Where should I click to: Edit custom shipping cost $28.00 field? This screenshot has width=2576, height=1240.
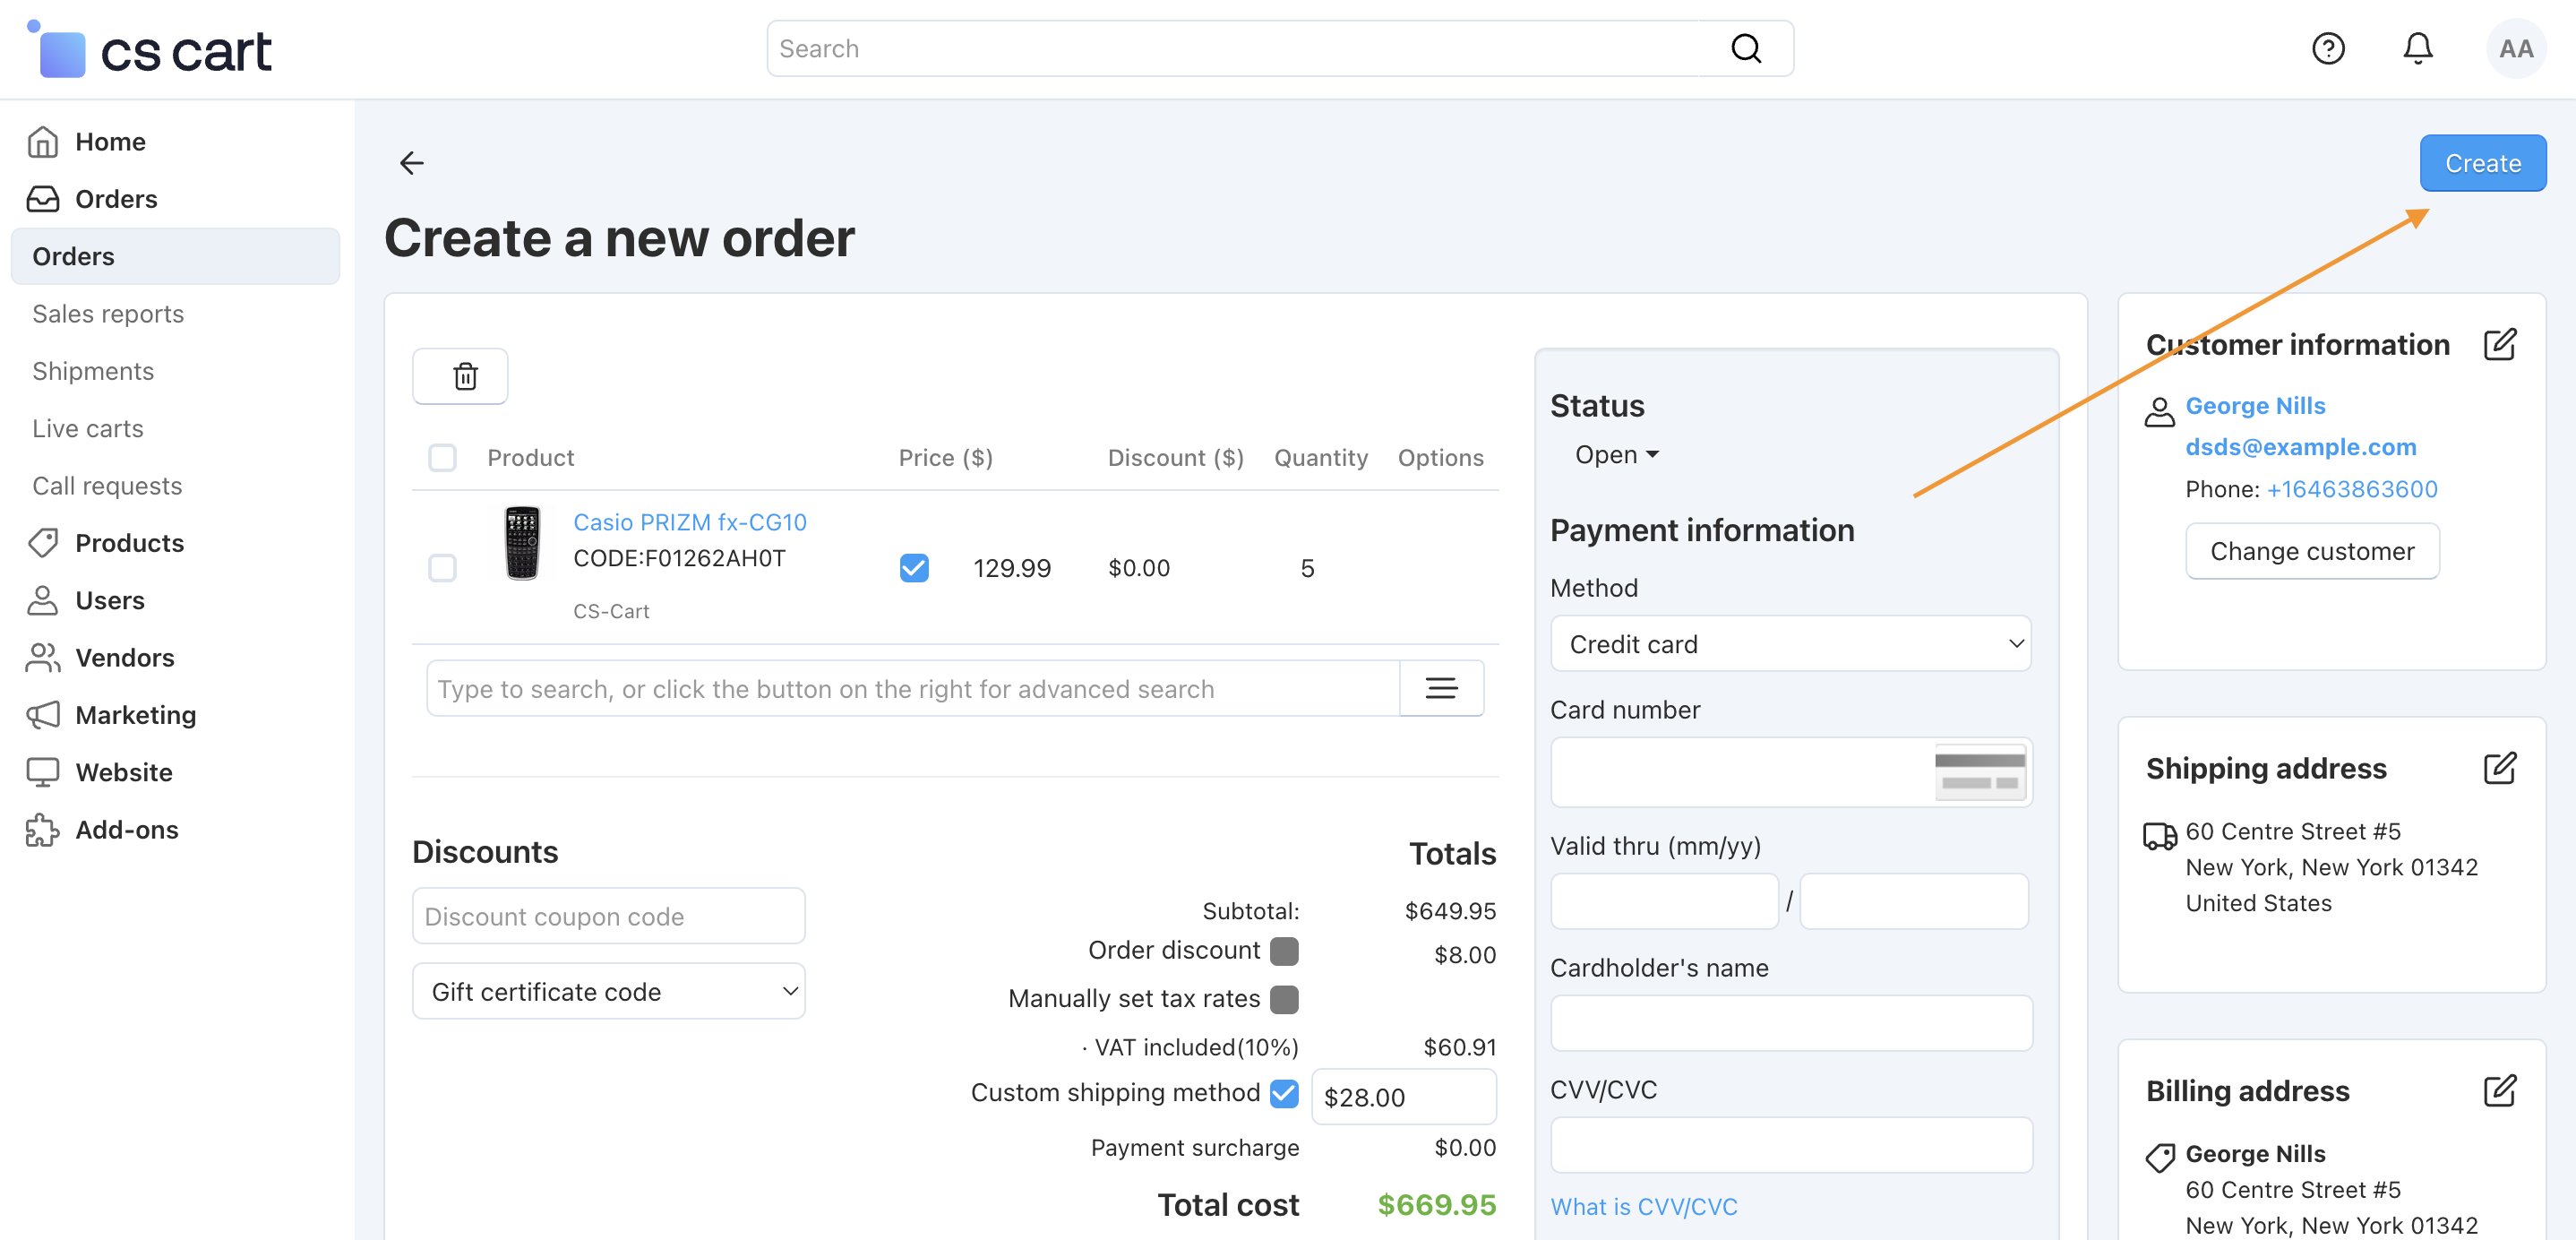pos(1403,1097)
